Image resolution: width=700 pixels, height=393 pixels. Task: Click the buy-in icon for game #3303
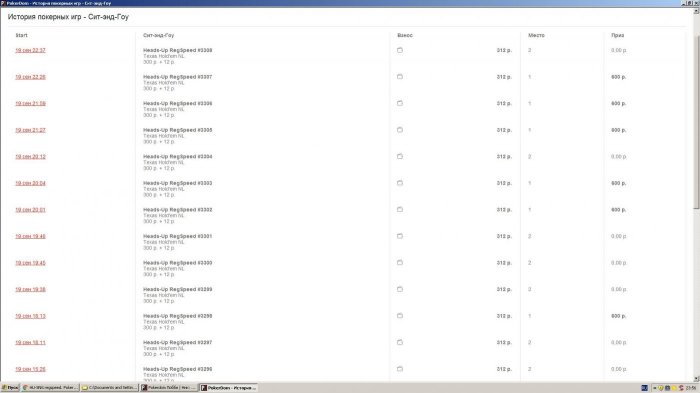pos(400,183)
